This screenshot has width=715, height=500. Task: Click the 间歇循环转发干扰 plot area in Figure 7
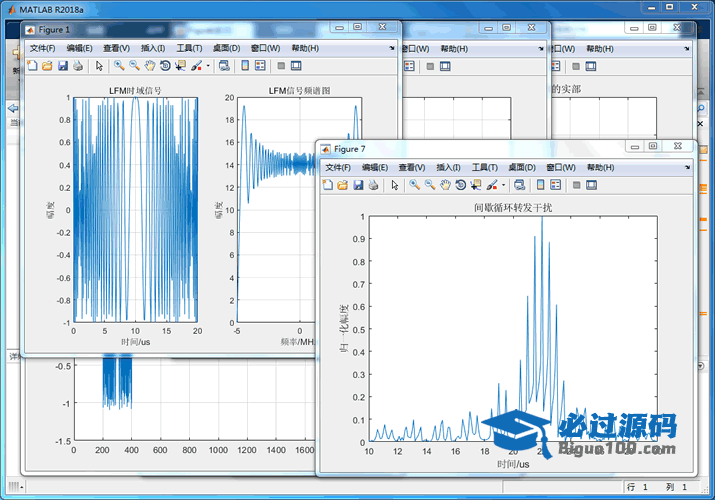513,329
